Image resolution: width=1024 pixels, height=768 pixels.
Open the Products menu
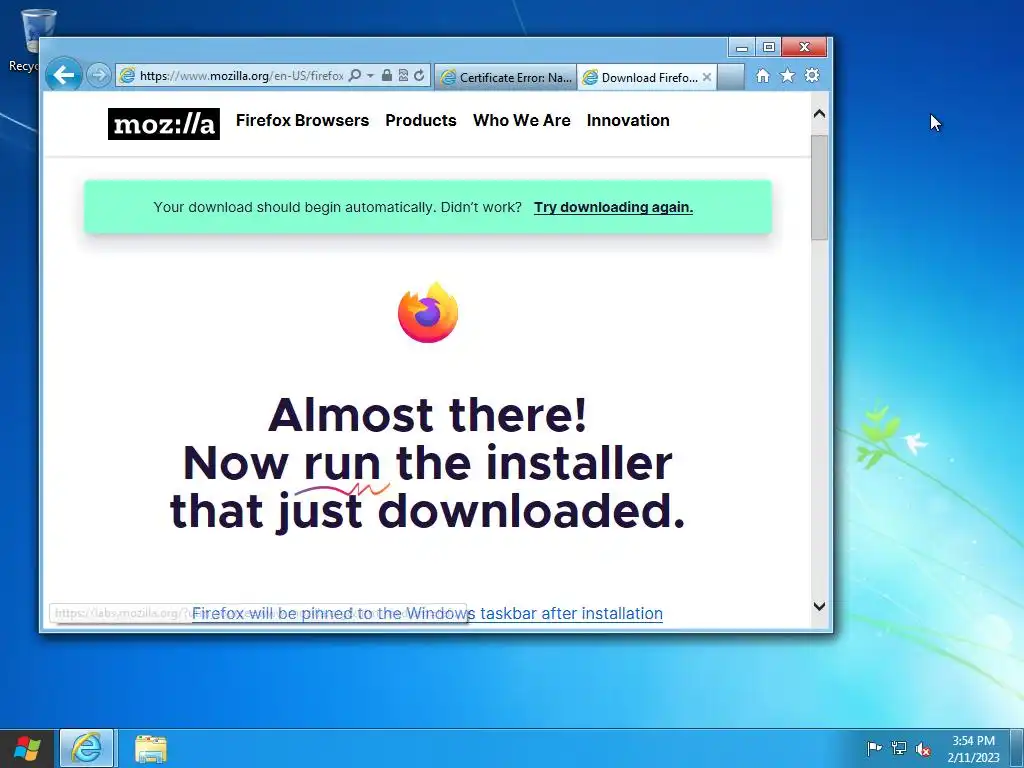click(x=421, y=120)
